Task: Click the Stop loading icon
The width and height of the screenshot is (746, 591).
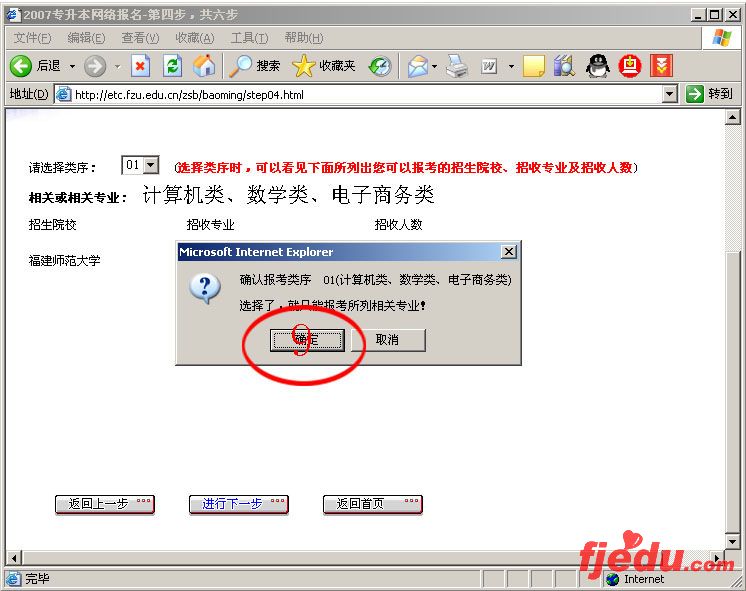Action: 140,66
